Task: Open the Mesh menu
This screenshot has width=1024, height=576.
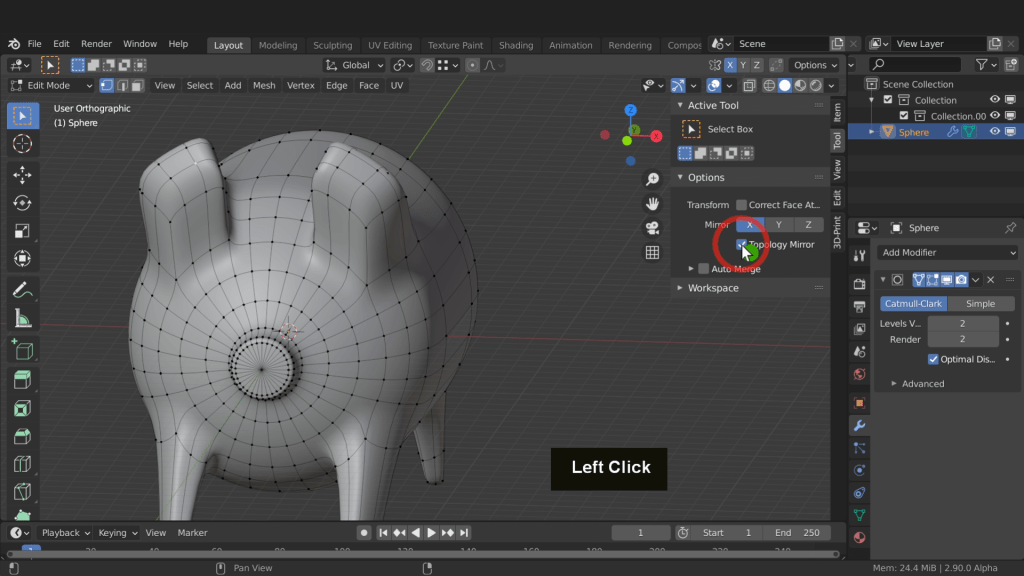Action: pos(264,86)
